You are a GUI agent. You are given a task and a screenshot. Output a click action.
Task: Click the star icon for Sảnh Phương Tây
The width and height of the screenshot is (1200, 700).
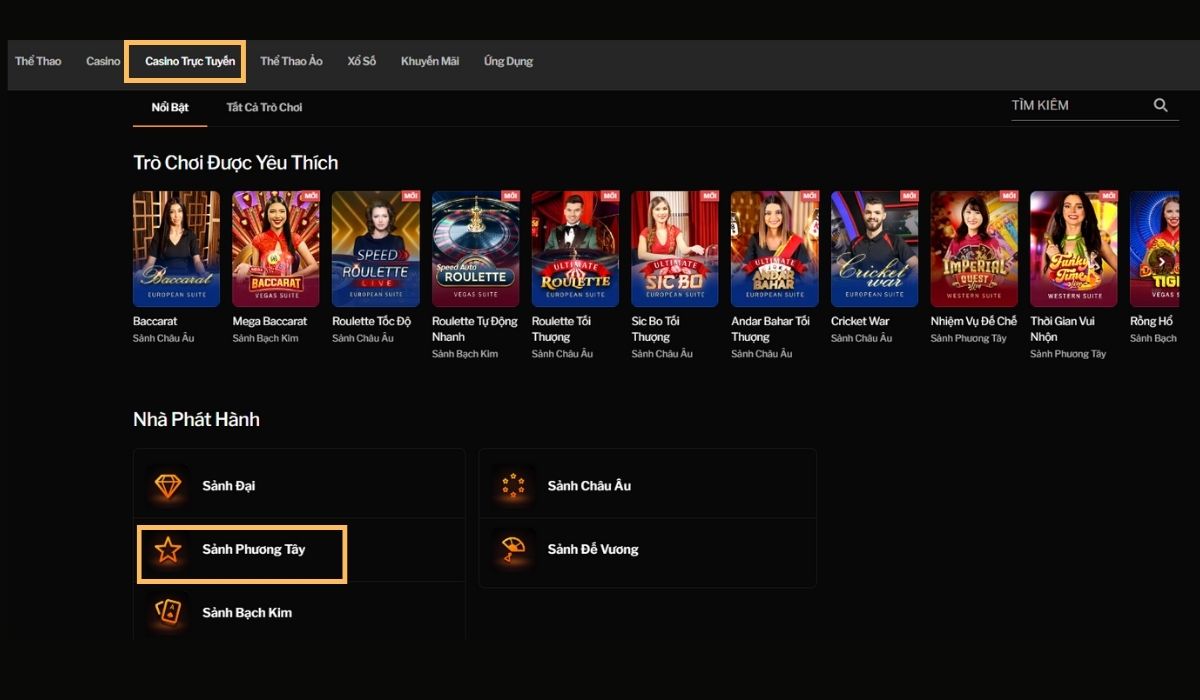point(168,549)
